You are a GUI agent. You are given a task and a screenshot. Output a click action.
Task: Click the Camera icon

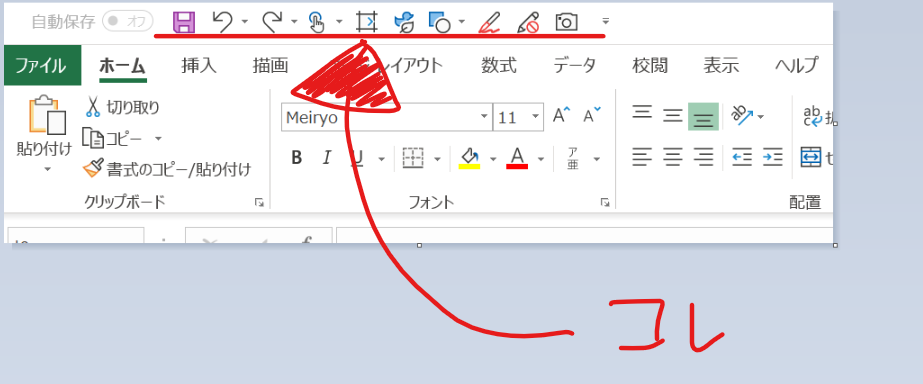coord(566,22)
